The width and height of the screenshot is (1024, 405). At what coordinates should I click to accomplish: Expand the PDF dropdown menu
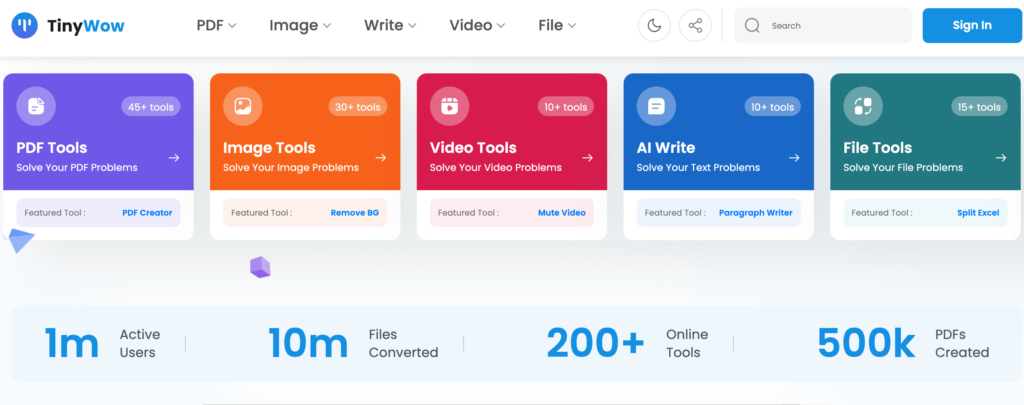[216, 25]
